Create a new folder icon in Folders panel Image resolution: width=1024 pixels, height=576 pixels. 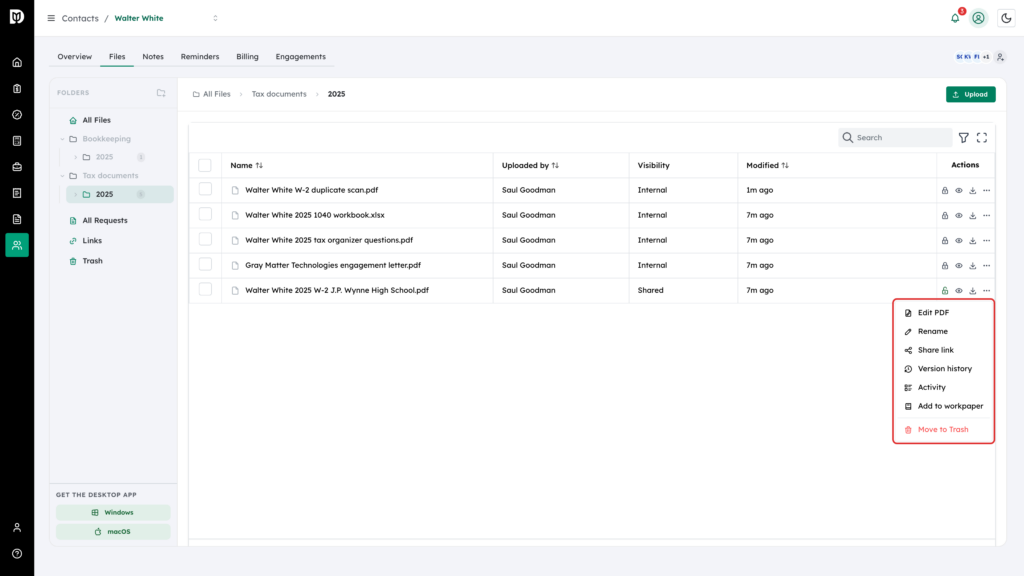161,93
